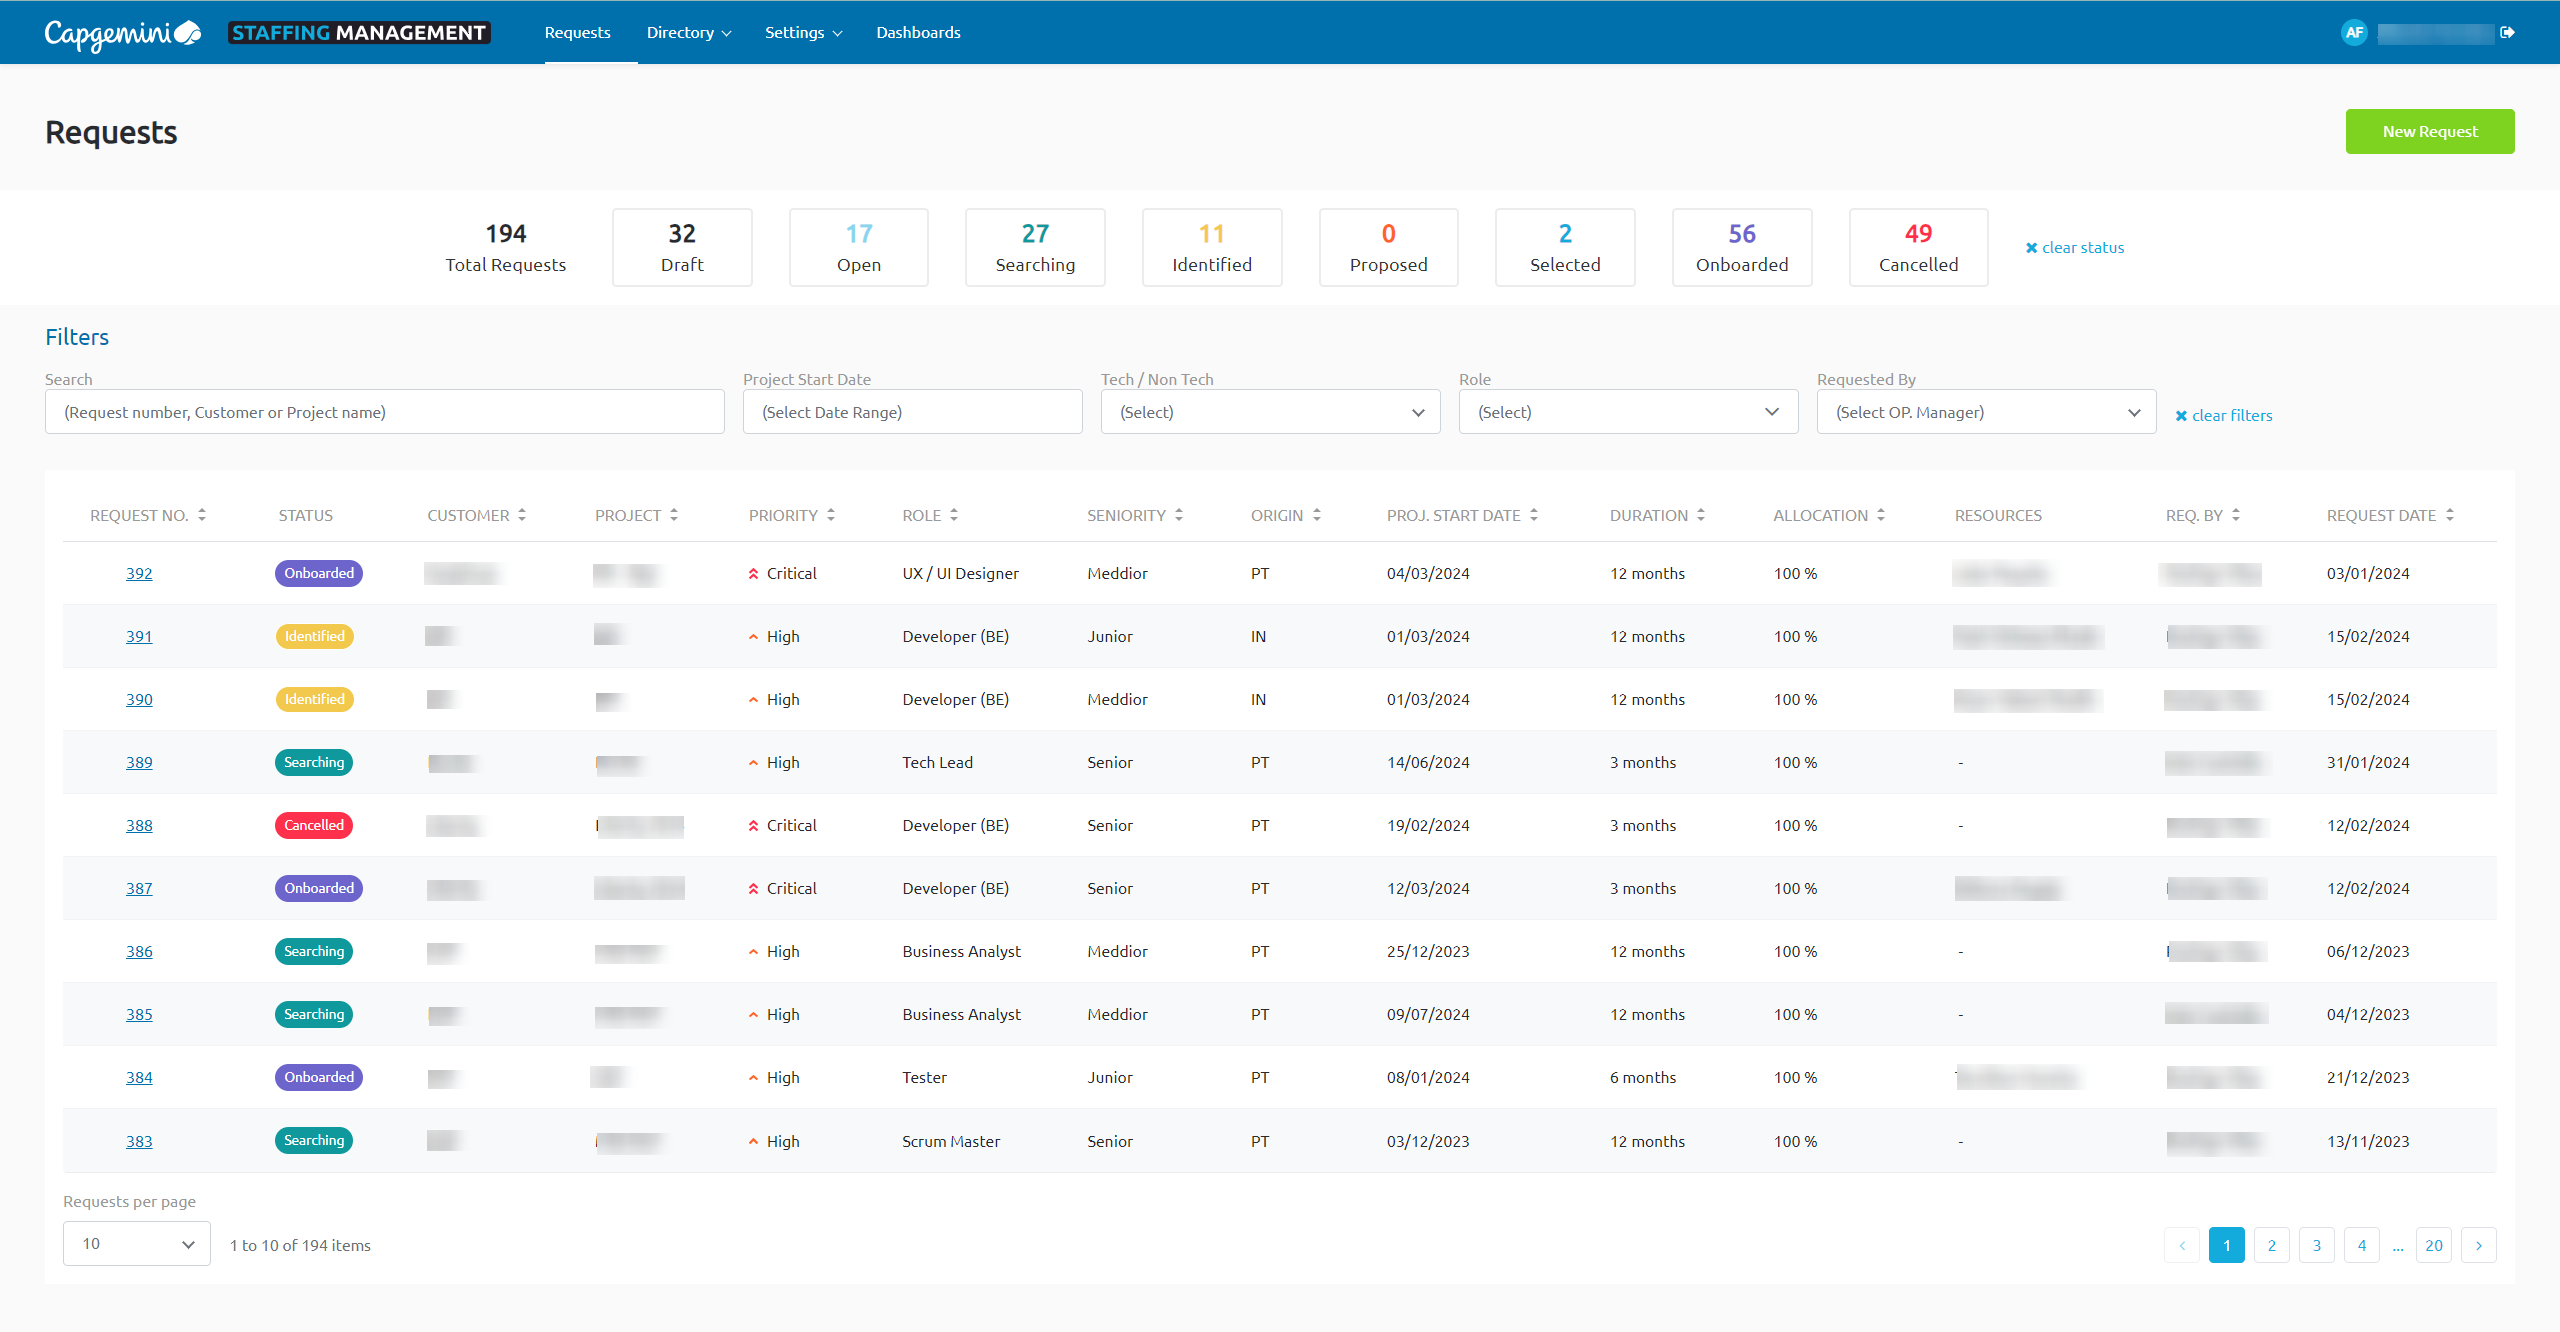Open Requests per page dropdown
Screen dimensions: 2560x1332
point(137,1243)
